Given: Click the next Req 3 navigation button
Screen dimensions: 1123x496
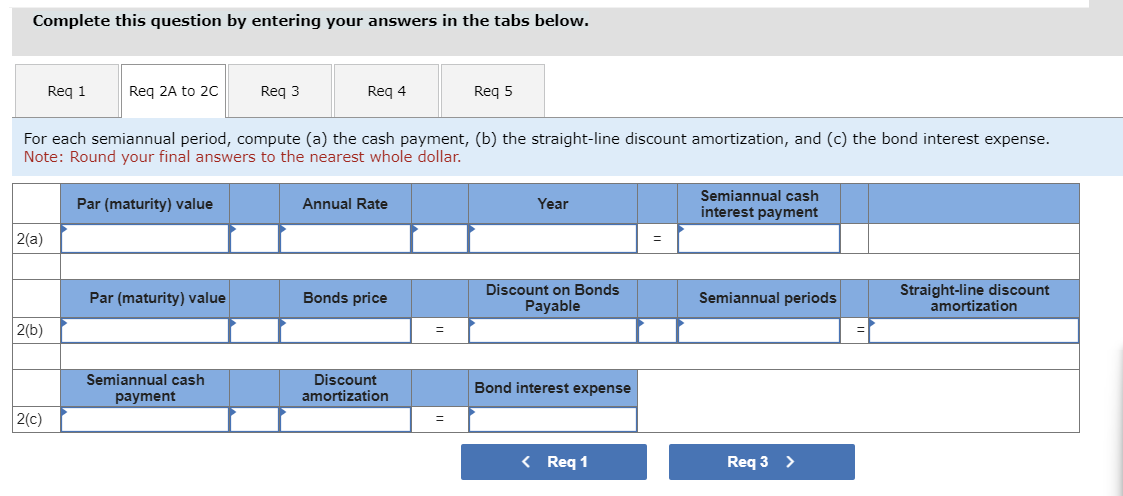Looking at the screenshot, I should tap(761, 462).
